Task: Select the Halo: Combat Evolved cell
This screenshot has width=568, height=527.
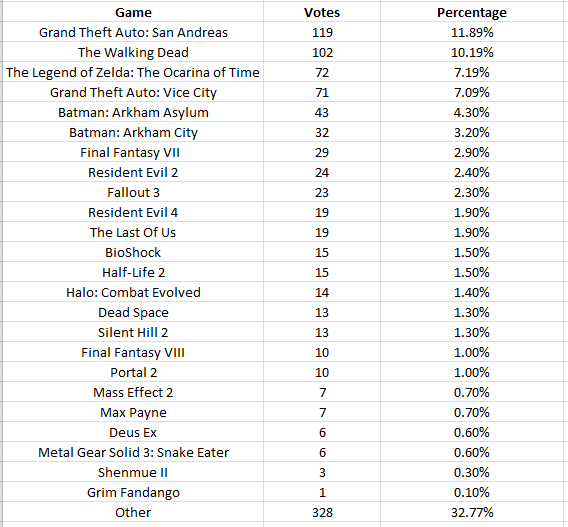Action: (x=133, y=292)
